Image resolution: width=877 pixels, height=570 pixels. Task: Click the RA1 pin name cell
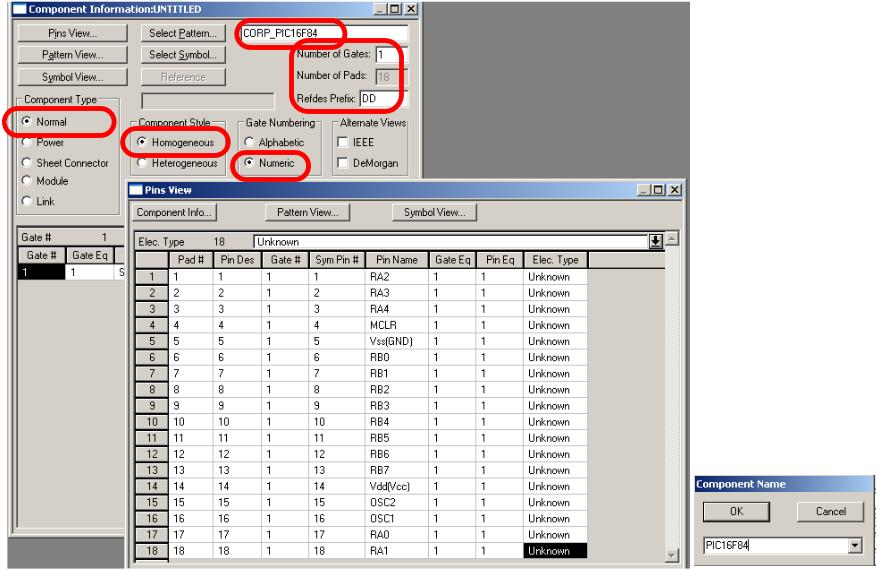click(397, 551)
